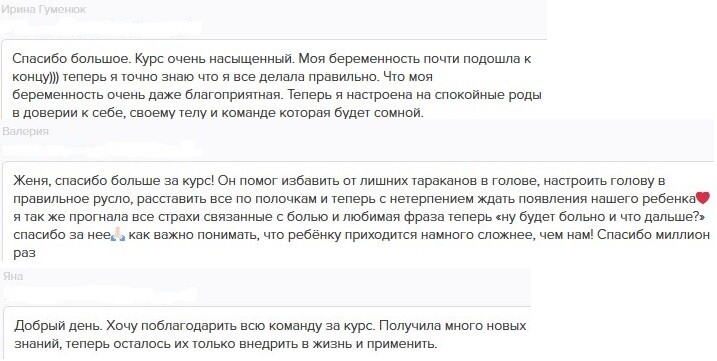Click "Получила много новых" in Яна's comment
This screenshot has width=717, height=361.
click(453, 326)
